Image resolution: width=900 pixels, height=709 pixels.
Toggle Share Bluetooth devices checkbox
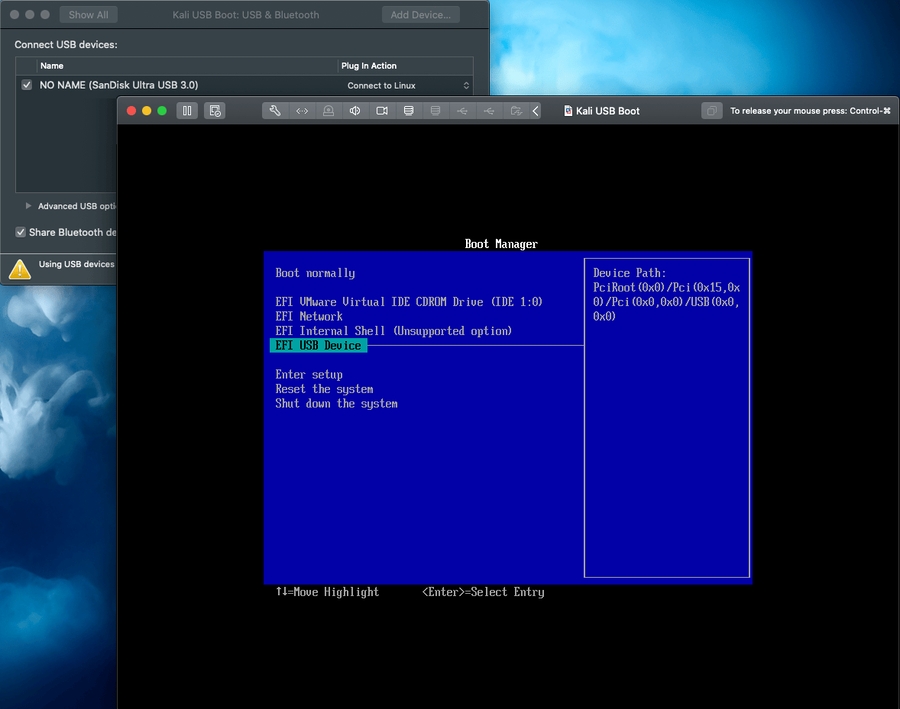click(21, 232)
